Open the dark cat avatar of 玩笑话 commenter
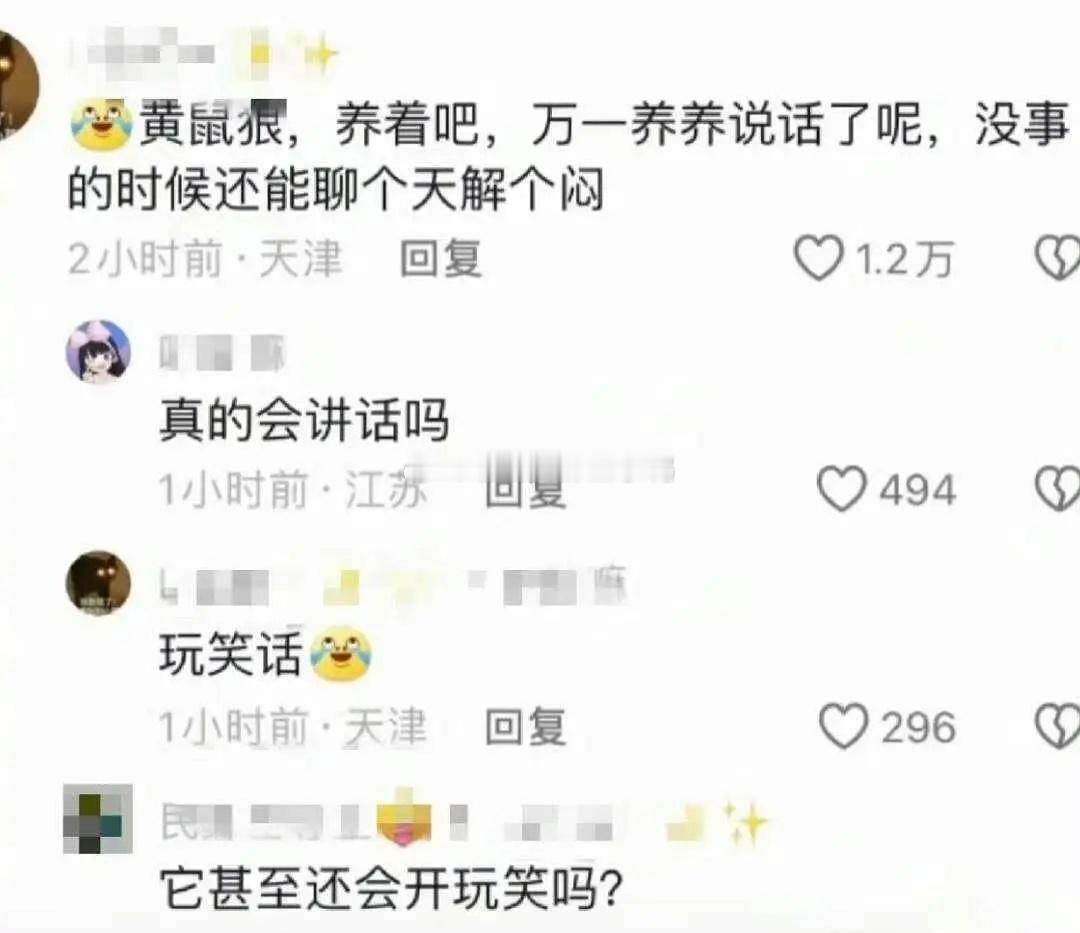Viewport: 1080px width, 933px height. tap(98, 583)
